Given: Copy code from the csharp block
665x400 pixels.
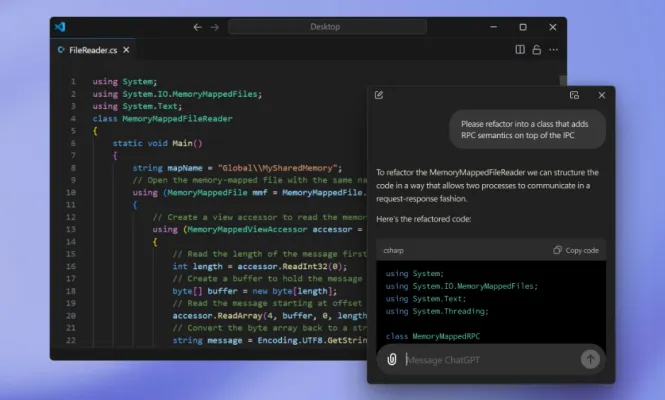Looking at the screenshot, I should click(576, 250).
